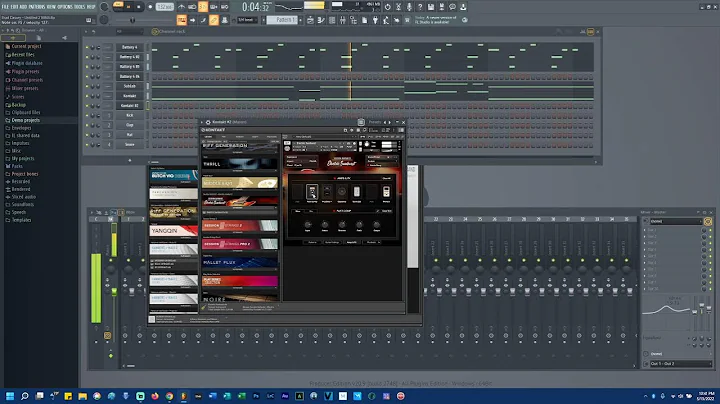Click the stamp icon in snap toolbar
The image size is (720, 404).
[225, 20]
